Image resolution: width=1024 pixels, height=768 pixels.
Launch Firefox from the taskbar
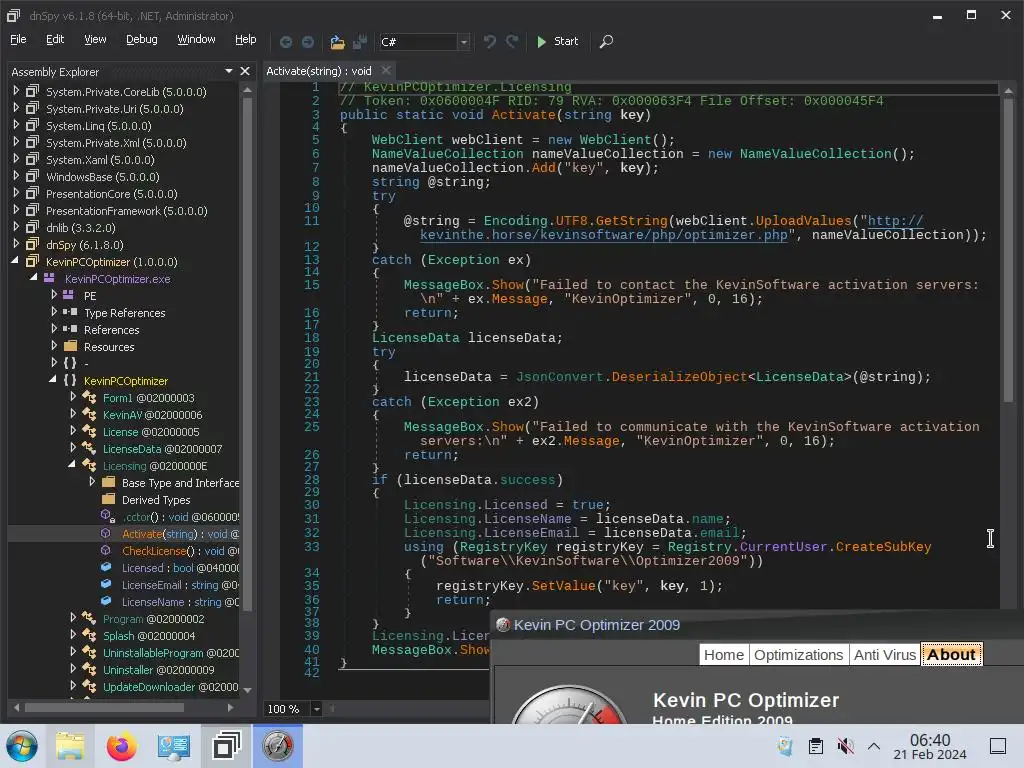pyautogui.click(x=121, y=746)
